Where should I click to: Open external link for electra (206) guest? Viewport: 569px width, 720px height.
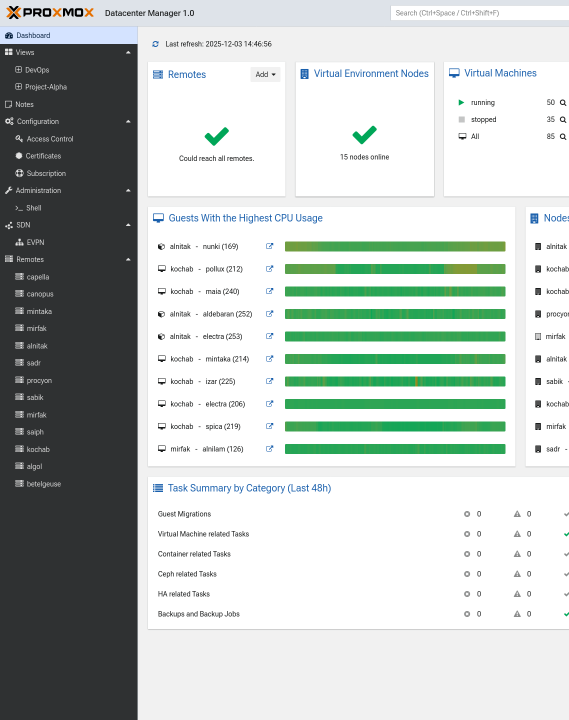point(270,404)
